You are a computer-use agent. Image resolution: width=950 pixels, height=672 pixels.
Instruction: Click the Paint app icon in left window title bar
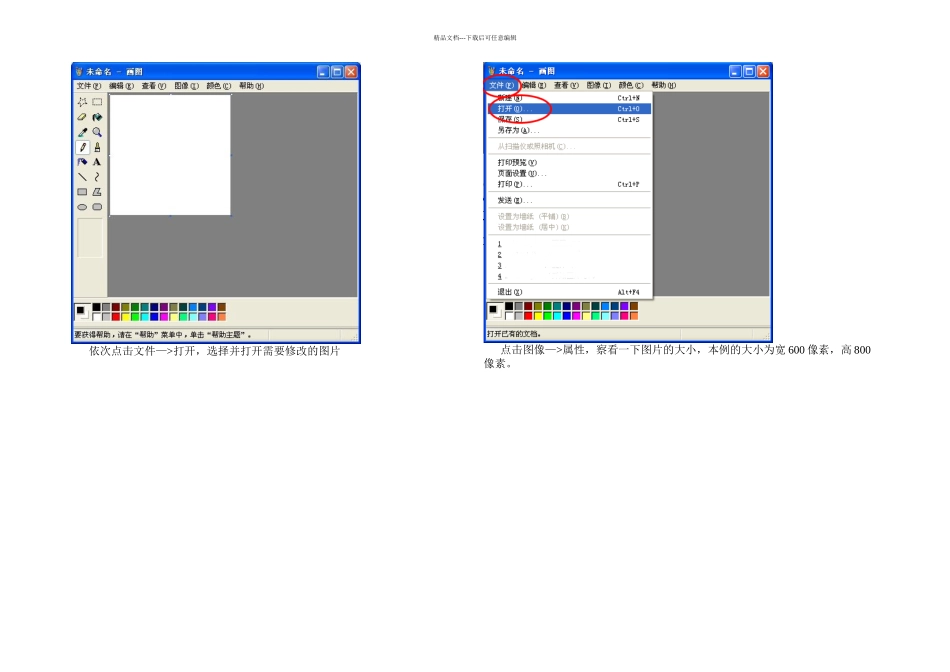point(79,72)
